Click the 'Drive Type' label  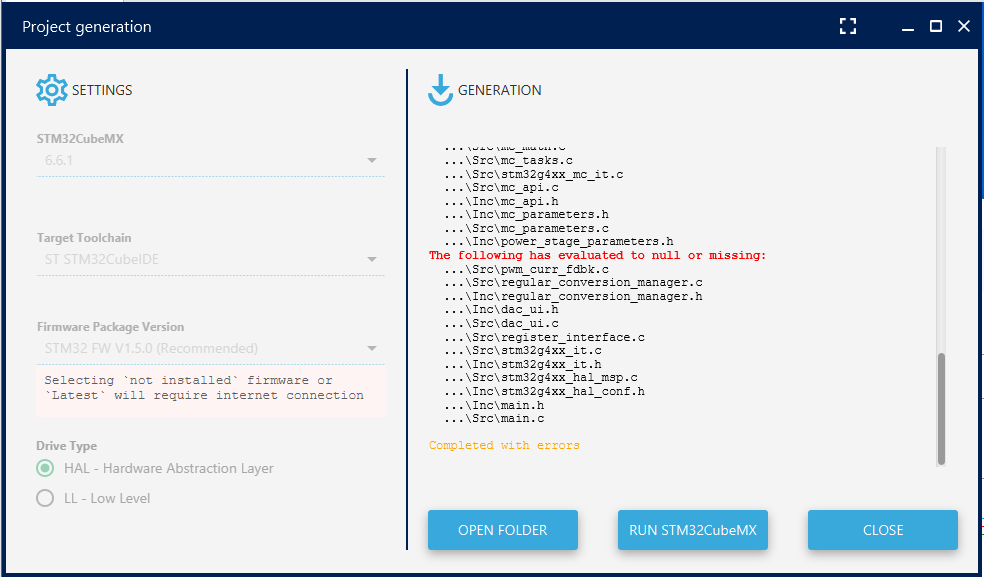coord(67,446)
